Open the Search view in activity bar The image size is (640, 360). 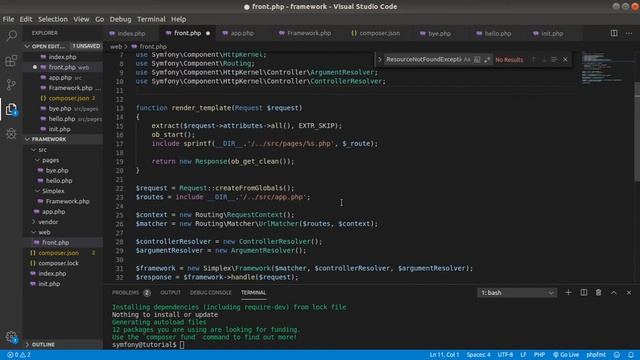coord(11,36)
